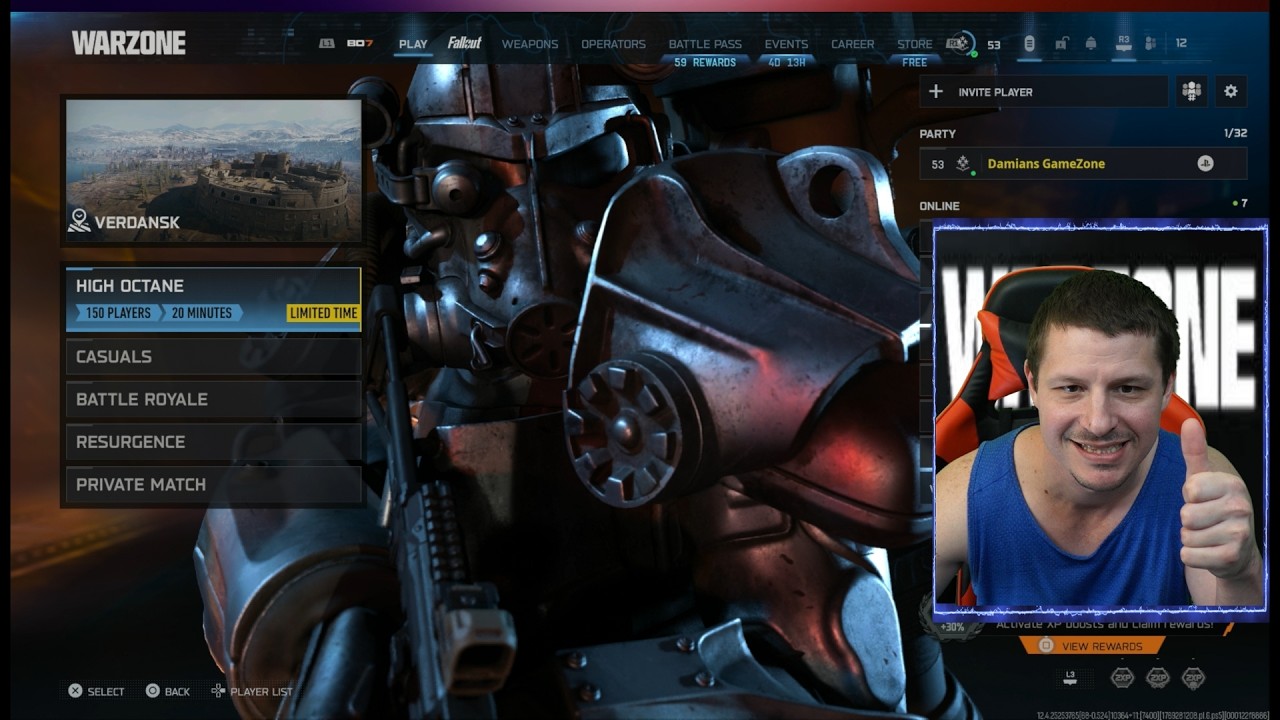
Task: Open the BO7 game switcher icon
Action: click(359, 44)
